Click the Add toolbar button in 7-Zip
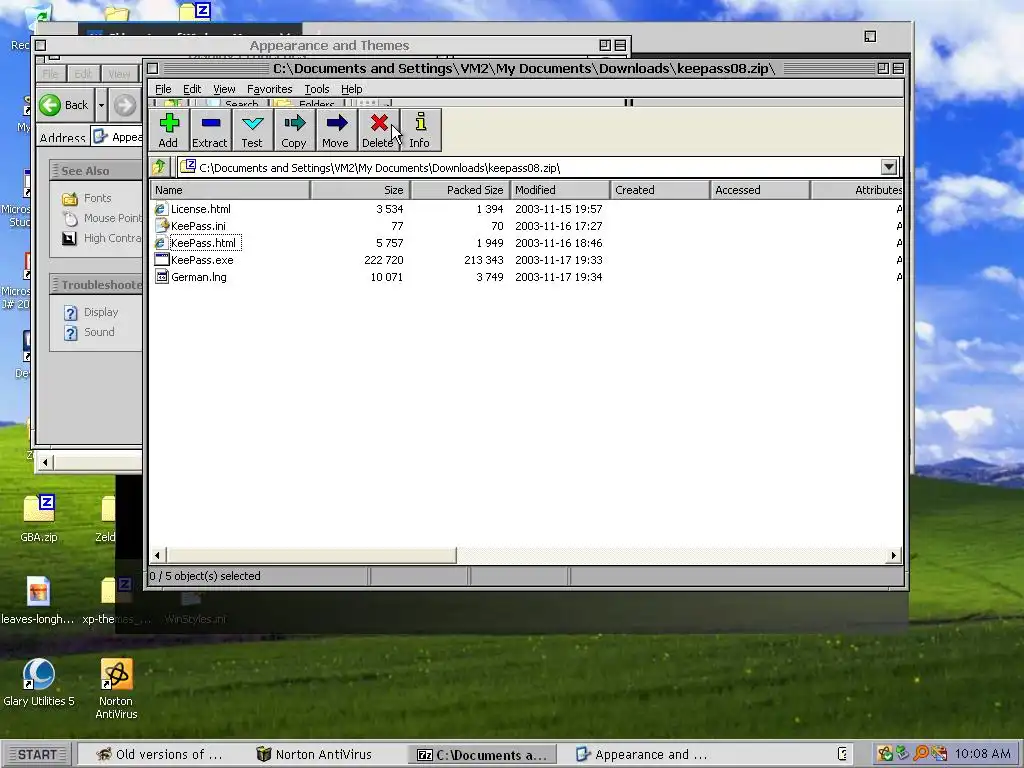 [168, 130]
